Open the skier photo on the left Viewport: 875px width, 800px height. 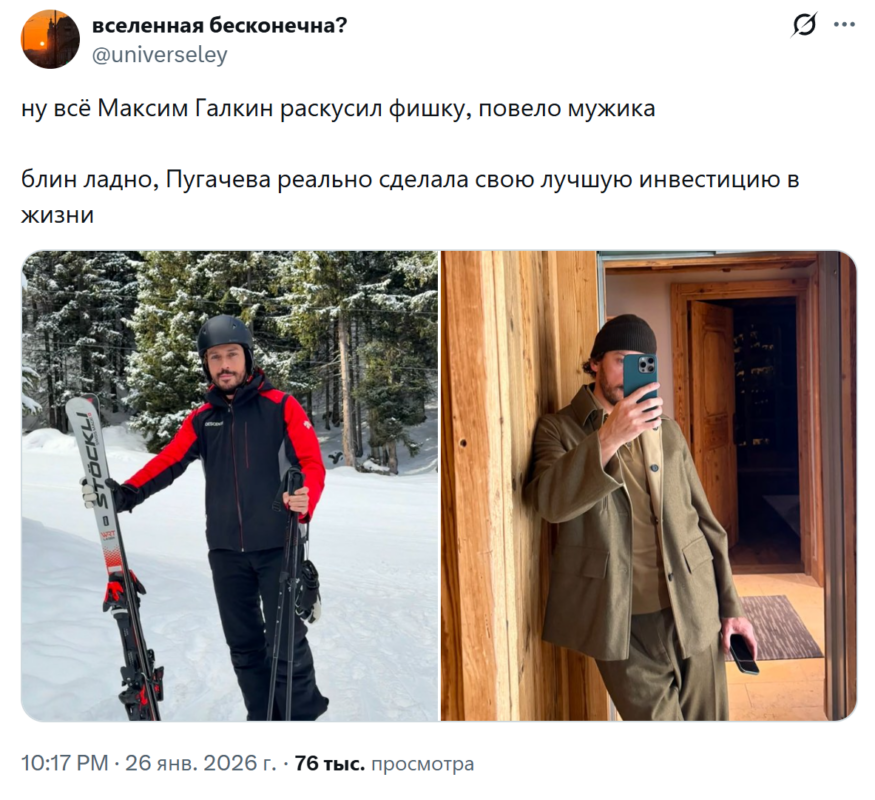point(230,485)
